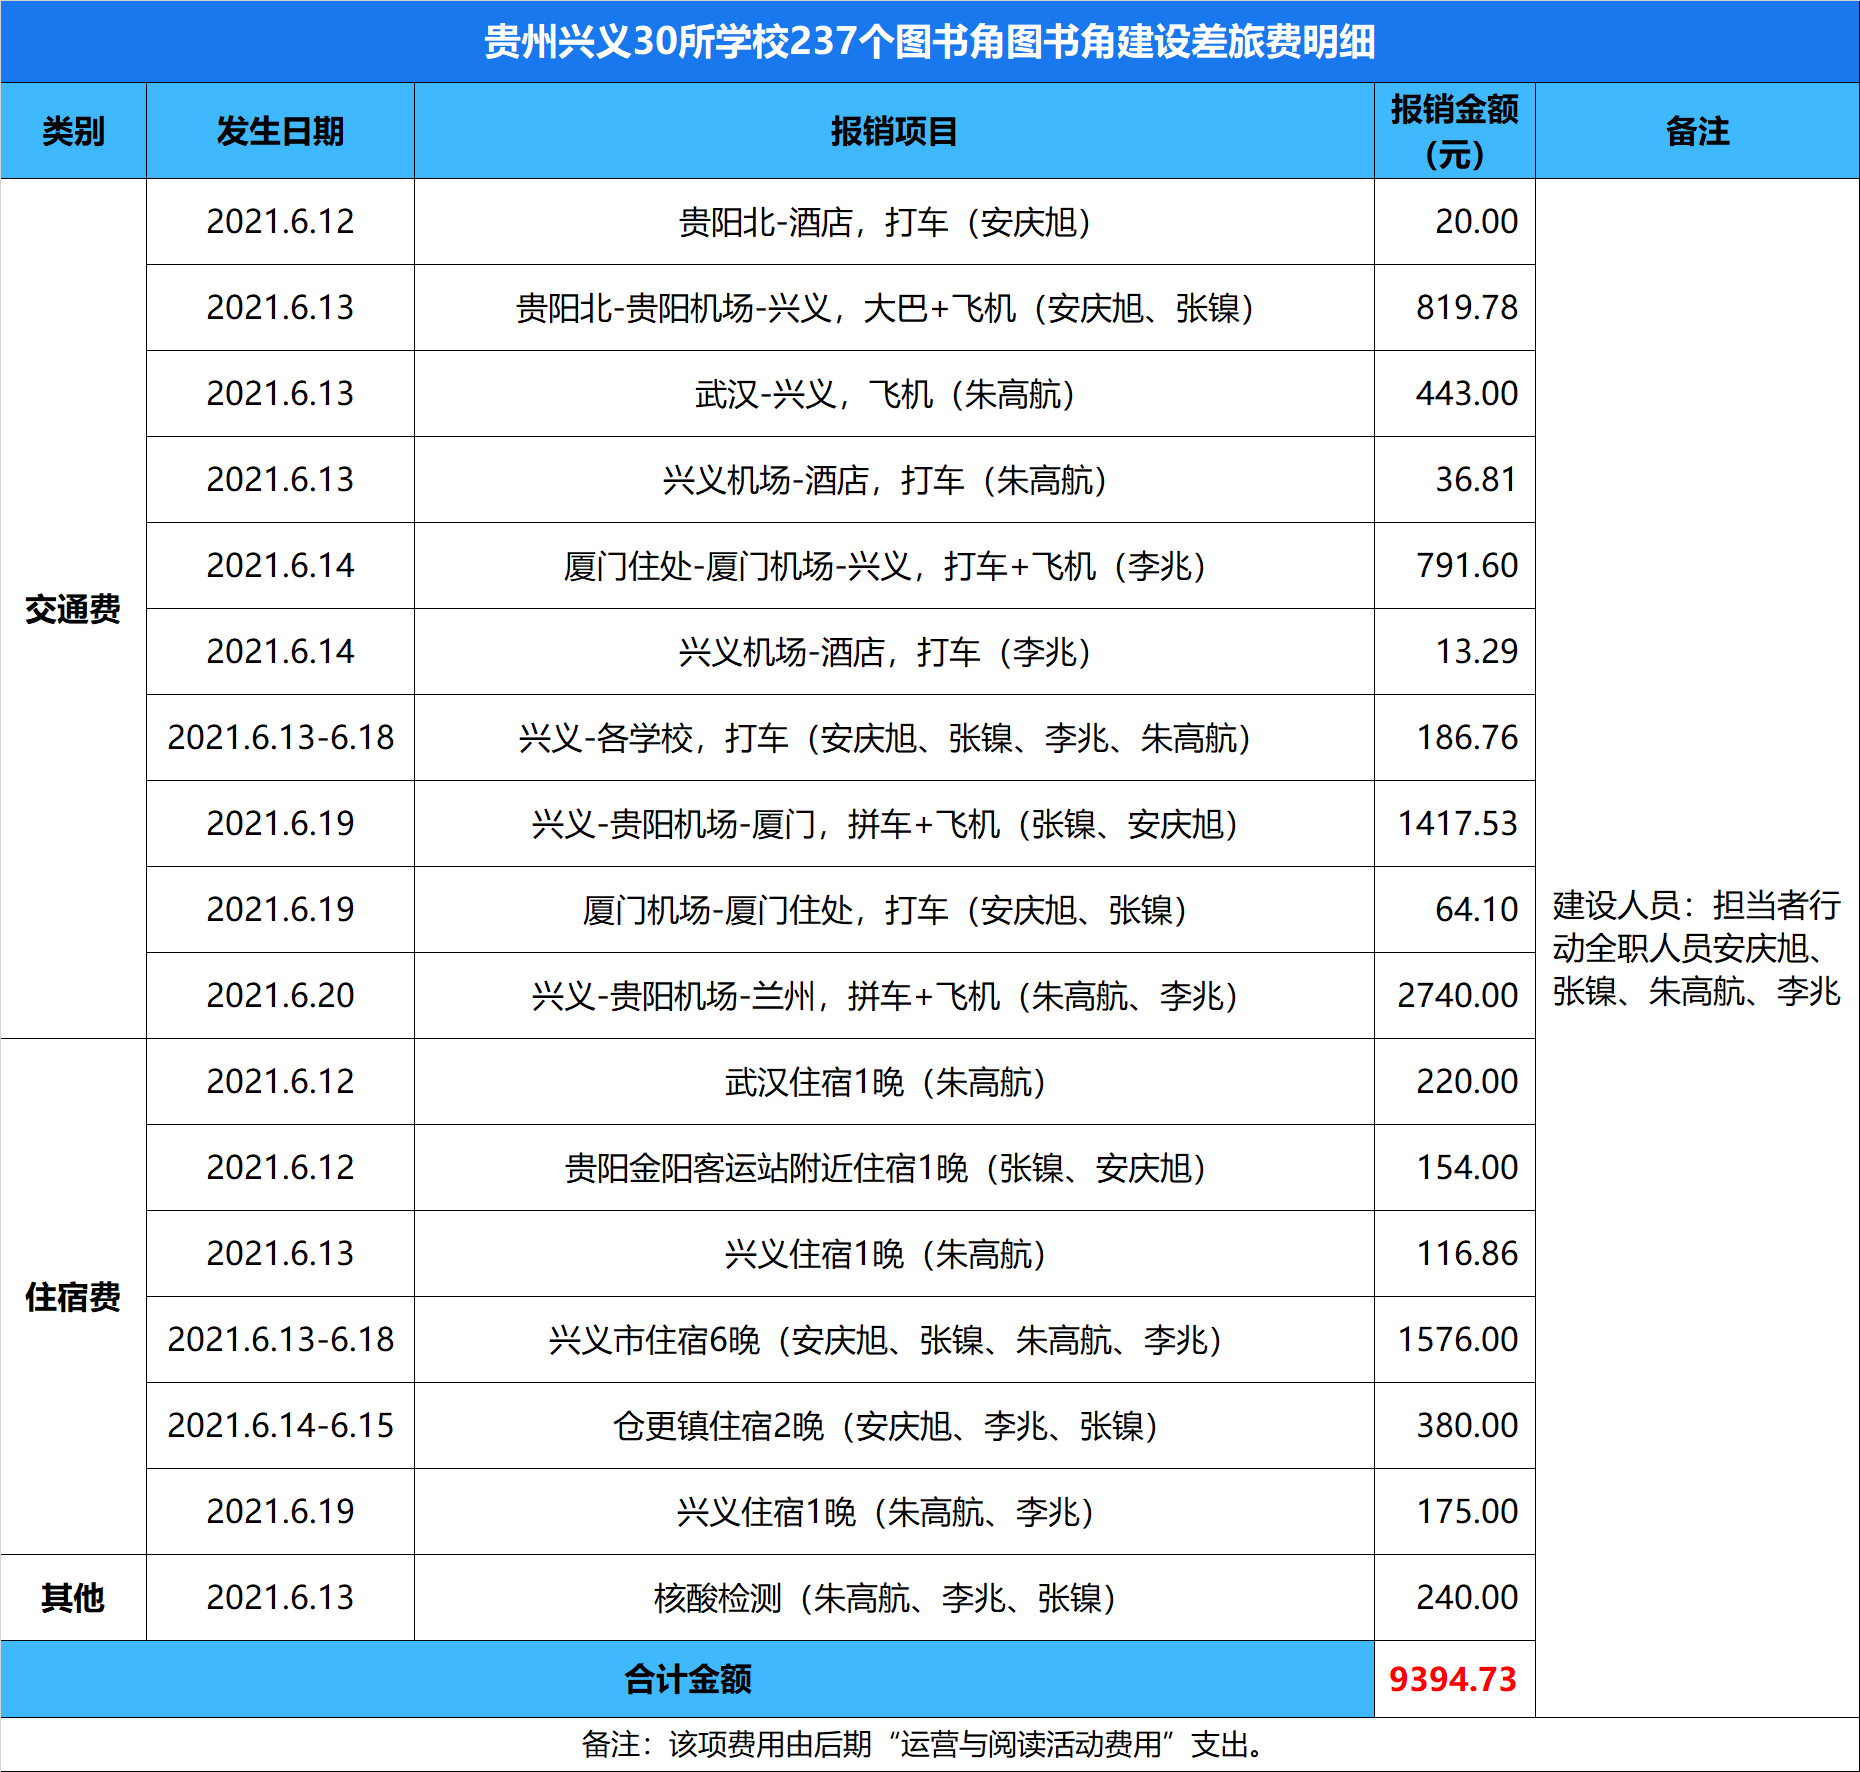The image size is (1860, 1772).
Task: Click the amount 1417.53 cell
Action: click(1457, 823)
